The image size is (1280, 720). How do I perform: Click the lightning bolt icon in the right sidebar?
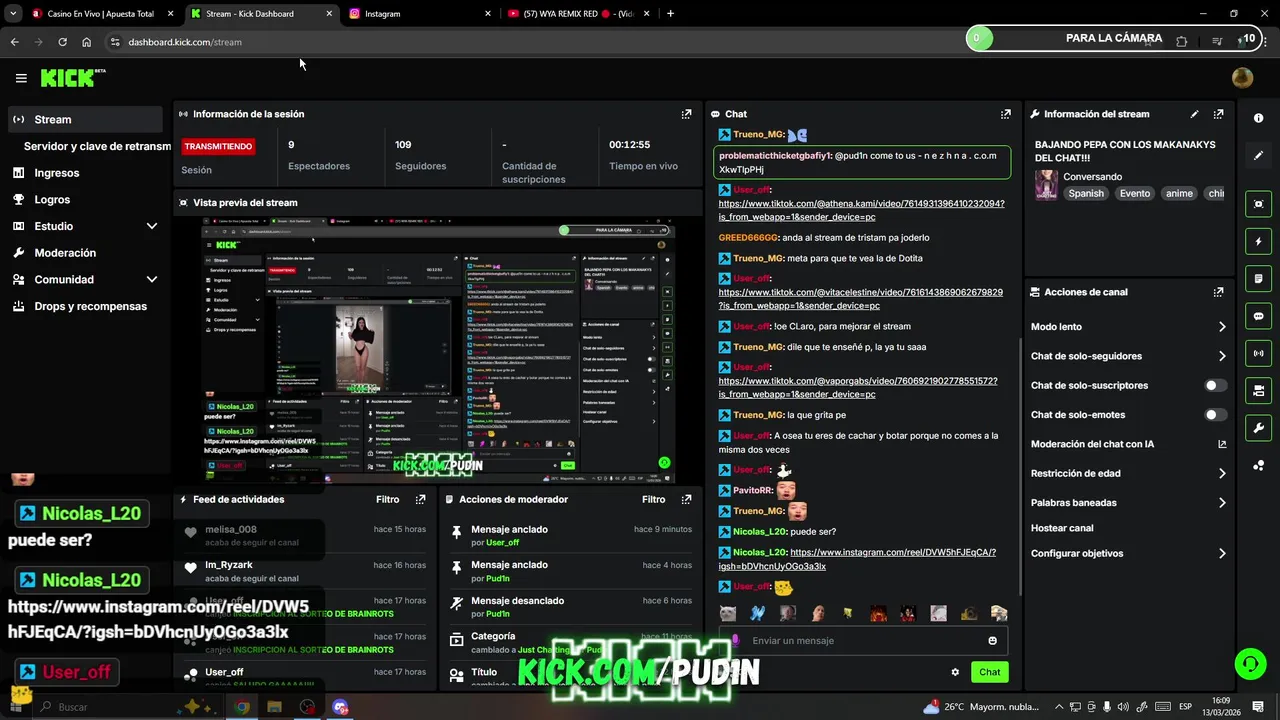pos(1258,241)
